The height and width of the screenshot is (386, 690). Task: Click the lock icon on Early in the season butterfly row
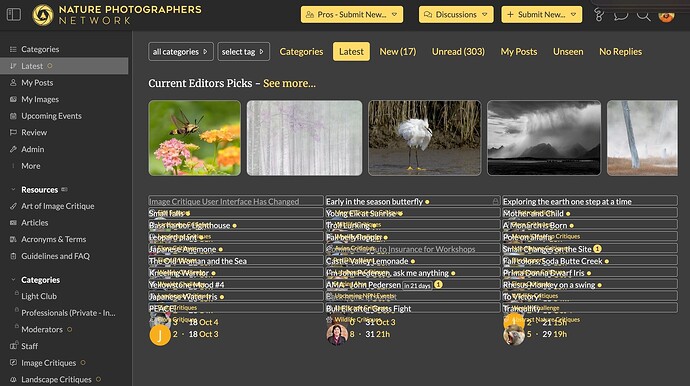click(495, 201)
